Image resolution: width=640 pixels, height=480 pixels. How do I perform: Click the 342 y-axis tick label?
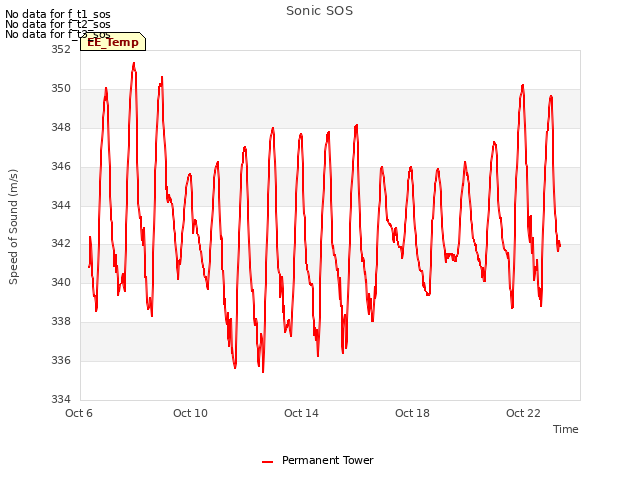pyautogui.click(x=60, y=244)
